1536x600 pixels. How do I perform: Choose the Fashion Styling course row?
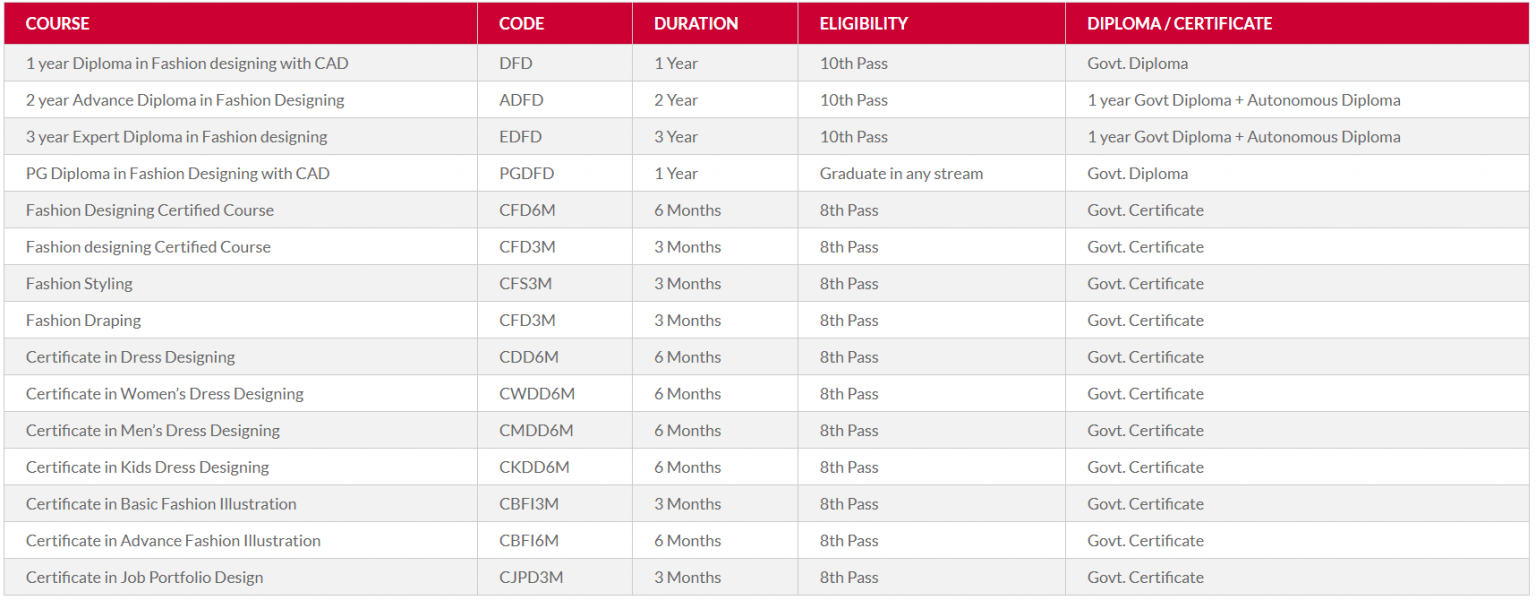767,283
